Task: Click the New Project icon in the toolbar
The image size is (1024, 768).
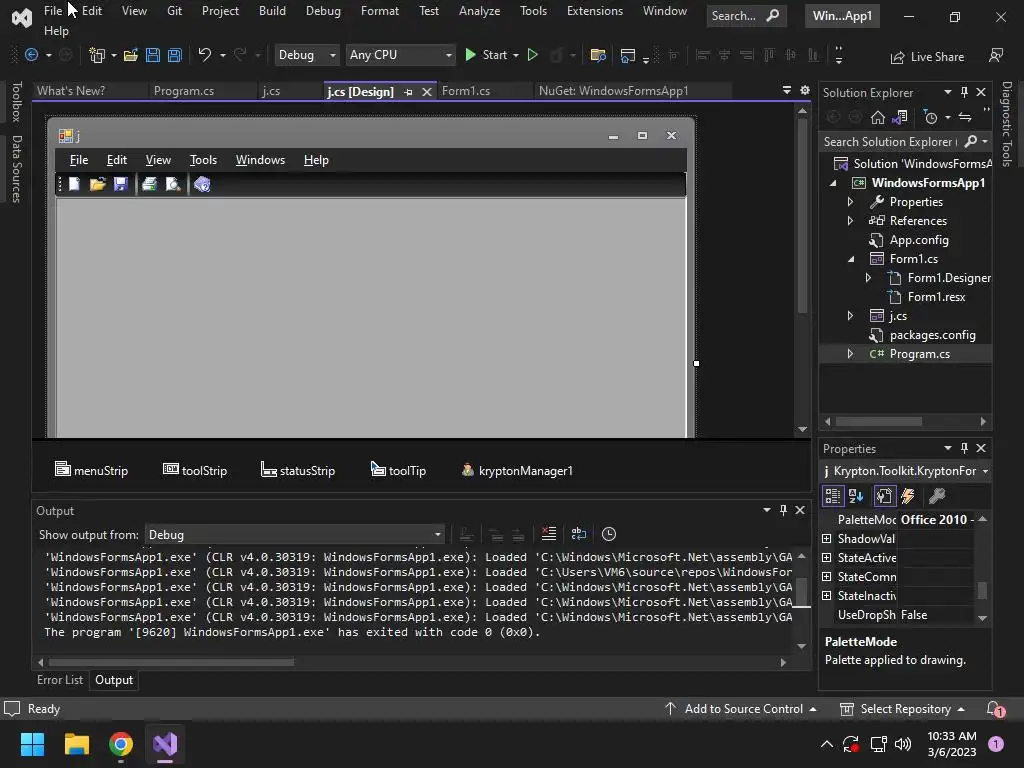Action: point(97,56)
